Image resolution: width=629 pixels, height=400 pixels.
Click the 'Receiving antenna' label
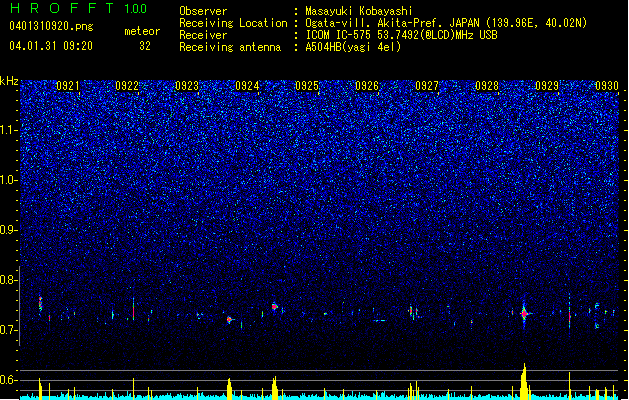click(x=230, y=47)
